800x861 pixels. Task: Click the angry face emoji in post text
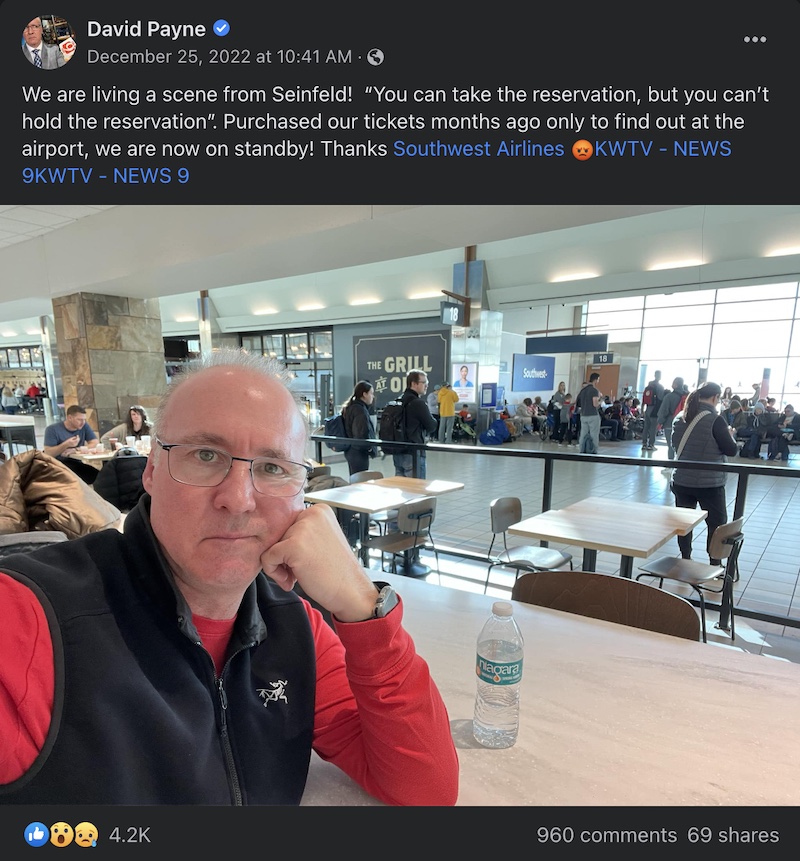tap(581, 149)
